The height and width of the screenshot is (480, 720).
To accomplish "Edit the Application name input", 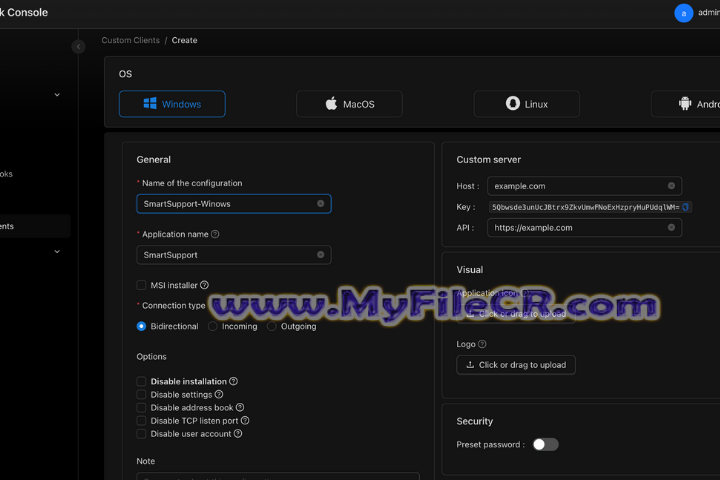I will tap(234, 254).
